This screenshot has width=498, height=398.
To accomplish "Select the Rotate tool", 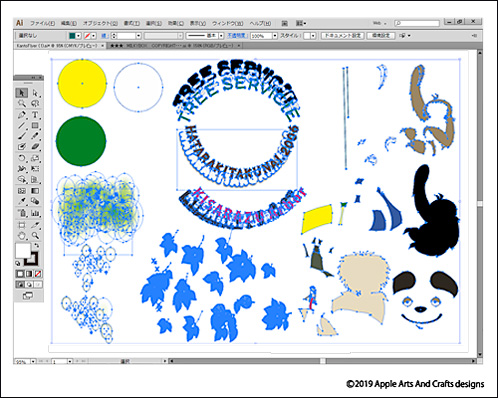I will [22, 158].
